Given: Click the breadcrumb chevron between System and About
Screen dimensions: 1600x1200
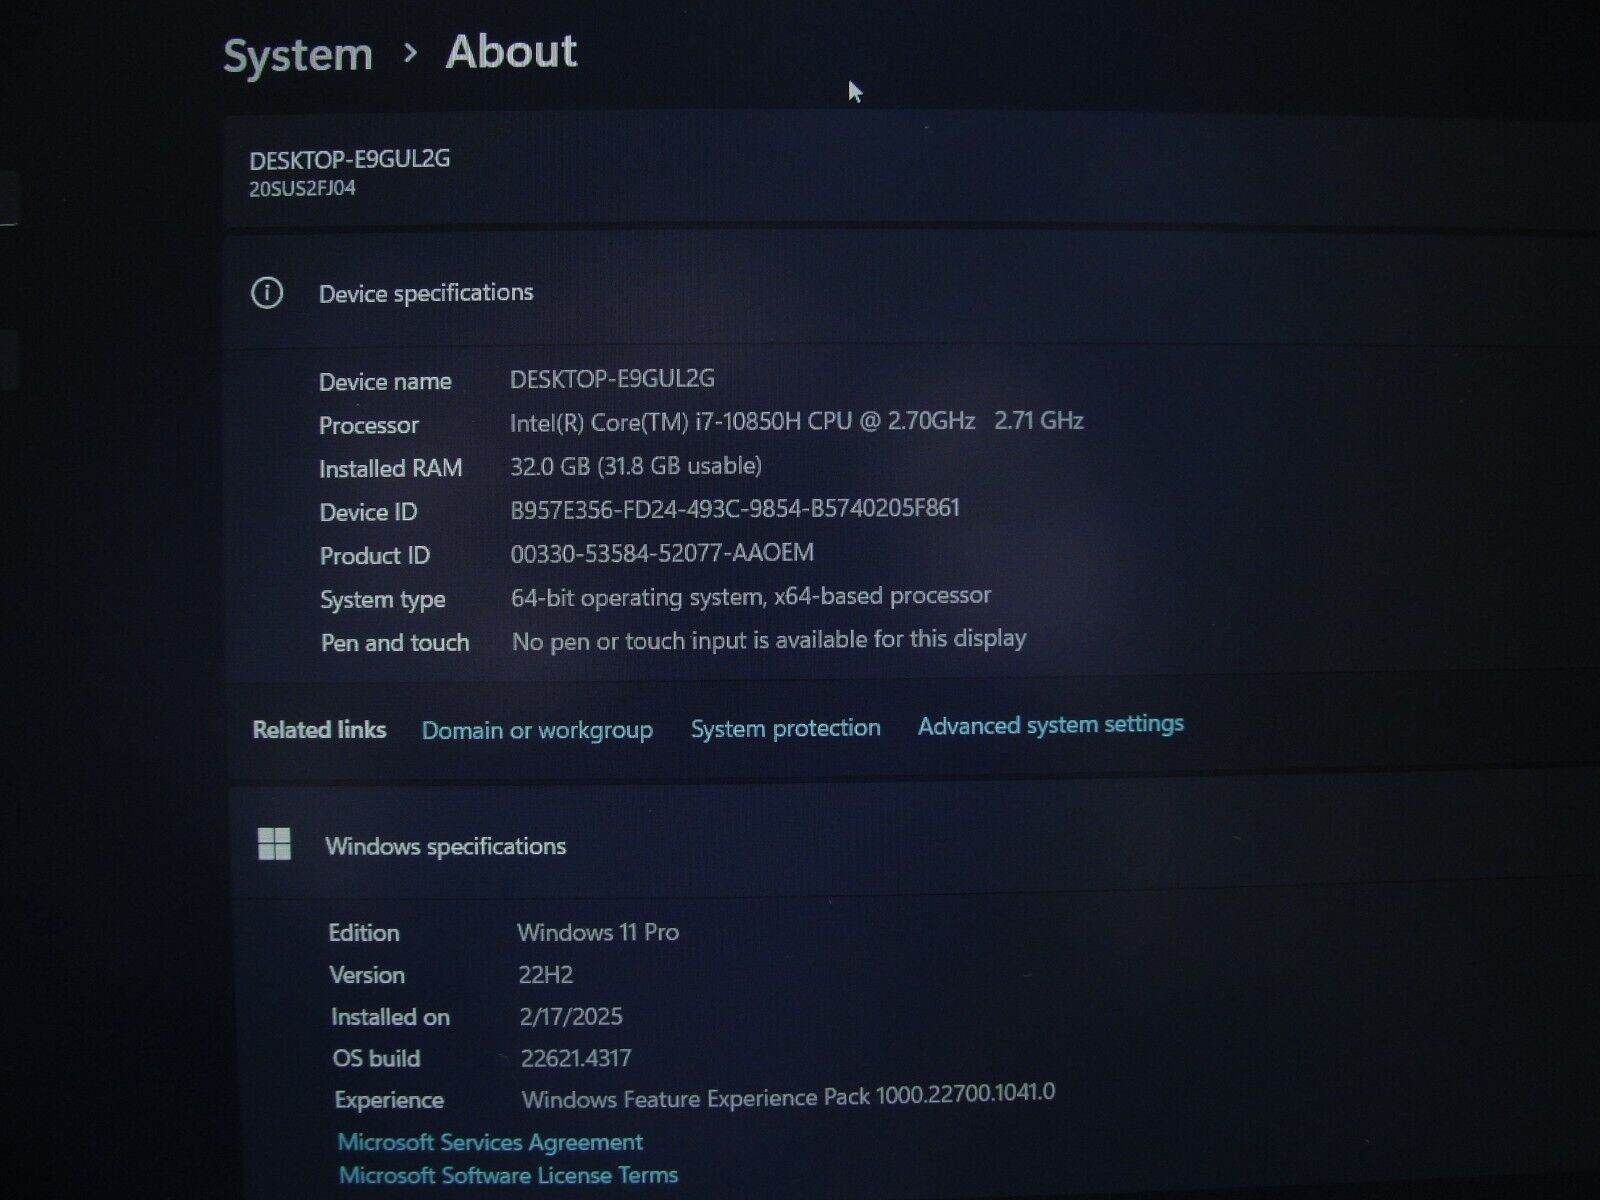Looking at the screenshot, I should pos(410,53).
